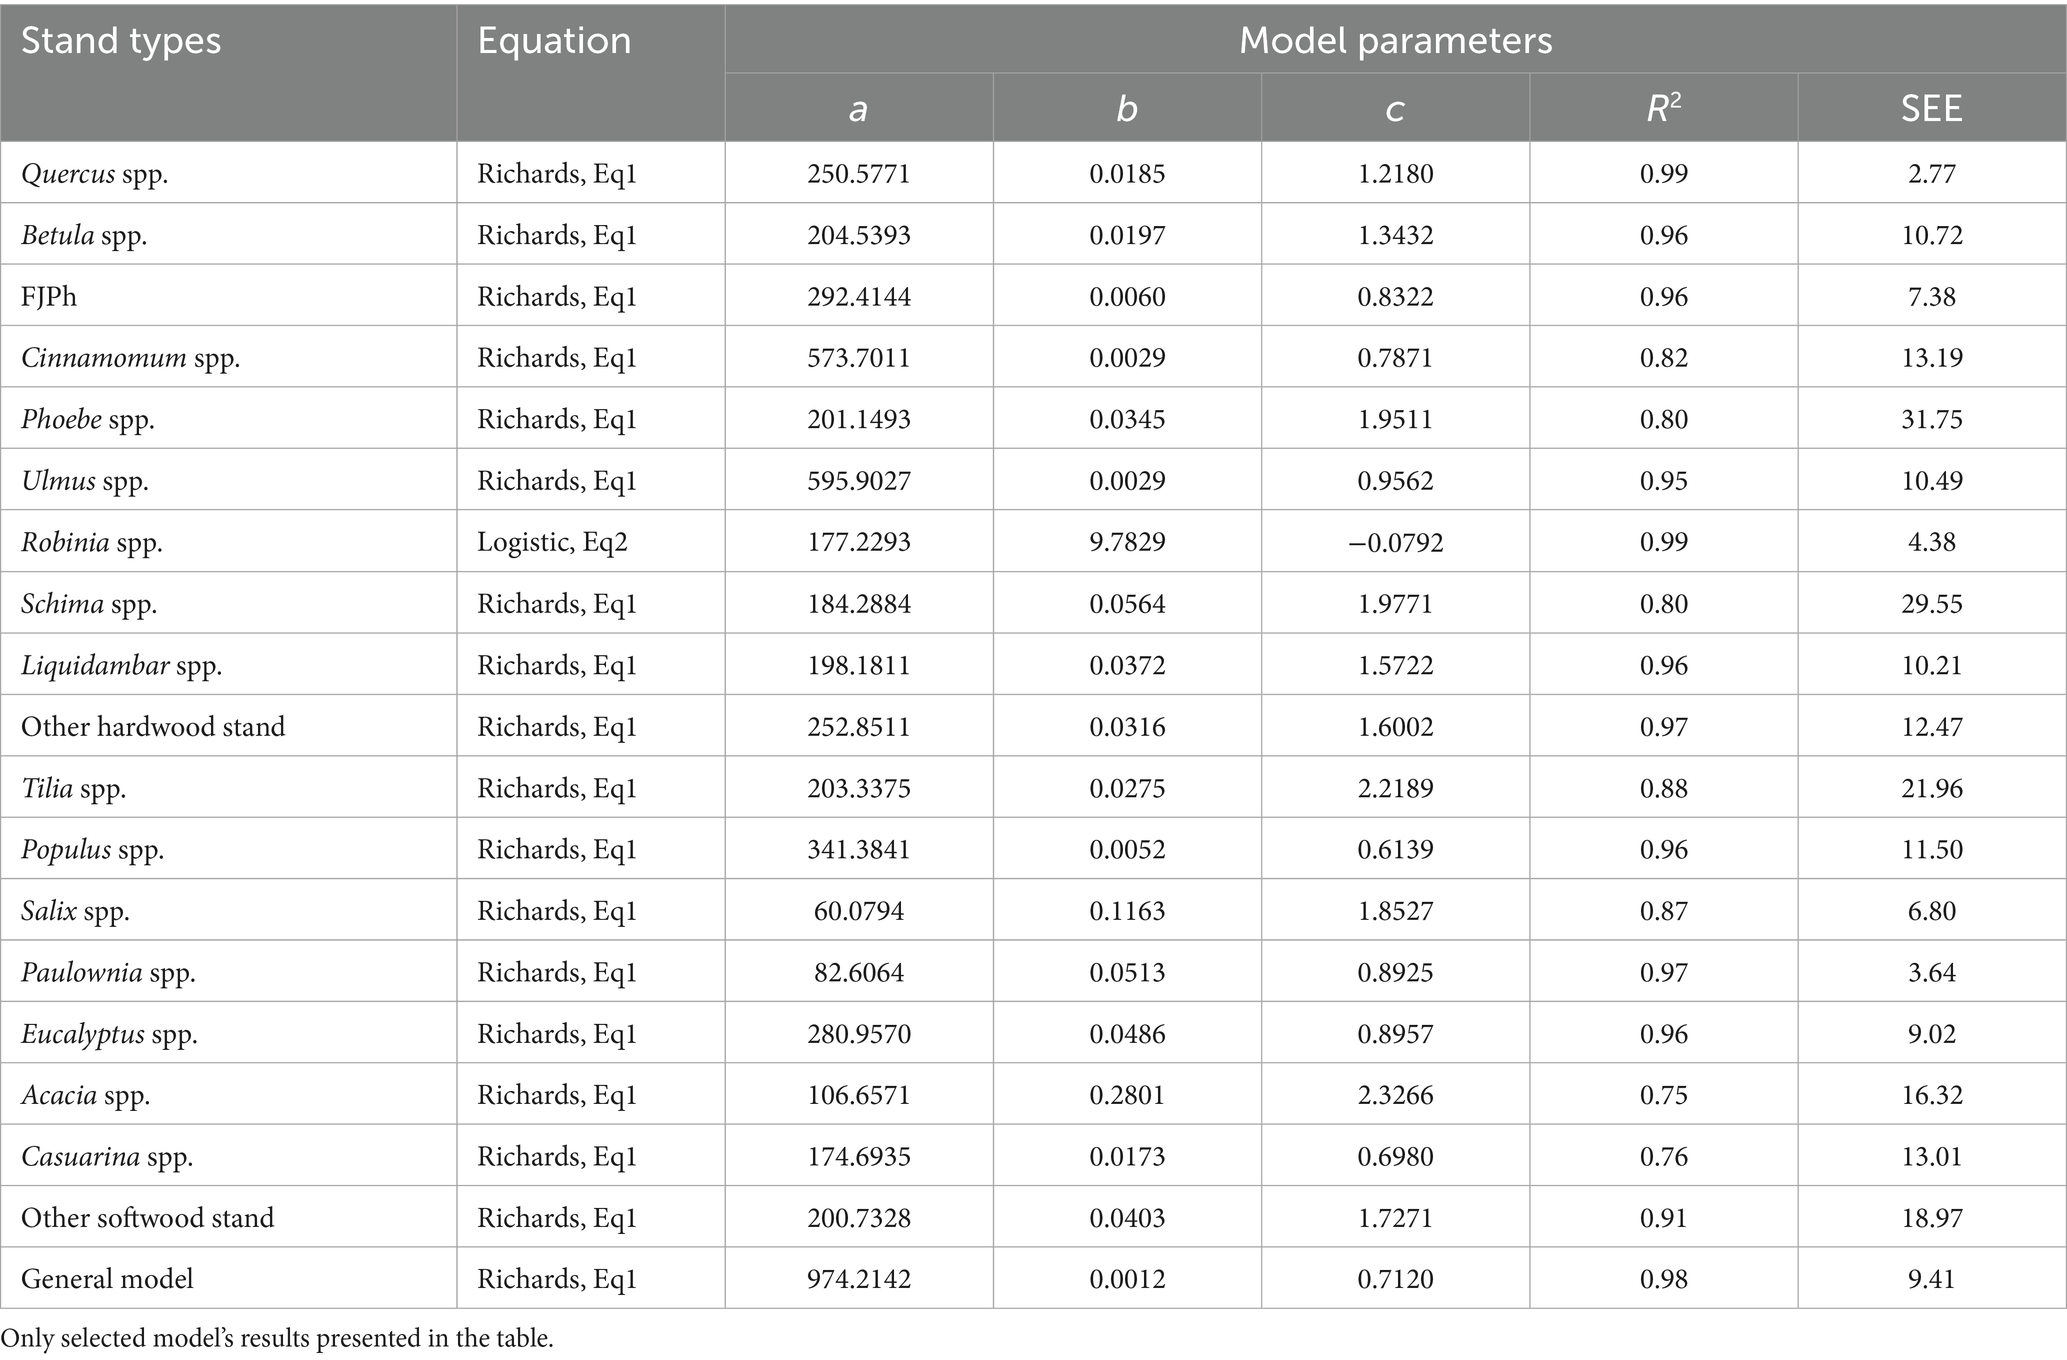This screenshot has width=2067, height=1360.
Task: Click the R² column header
Action: coord(1663,109)
